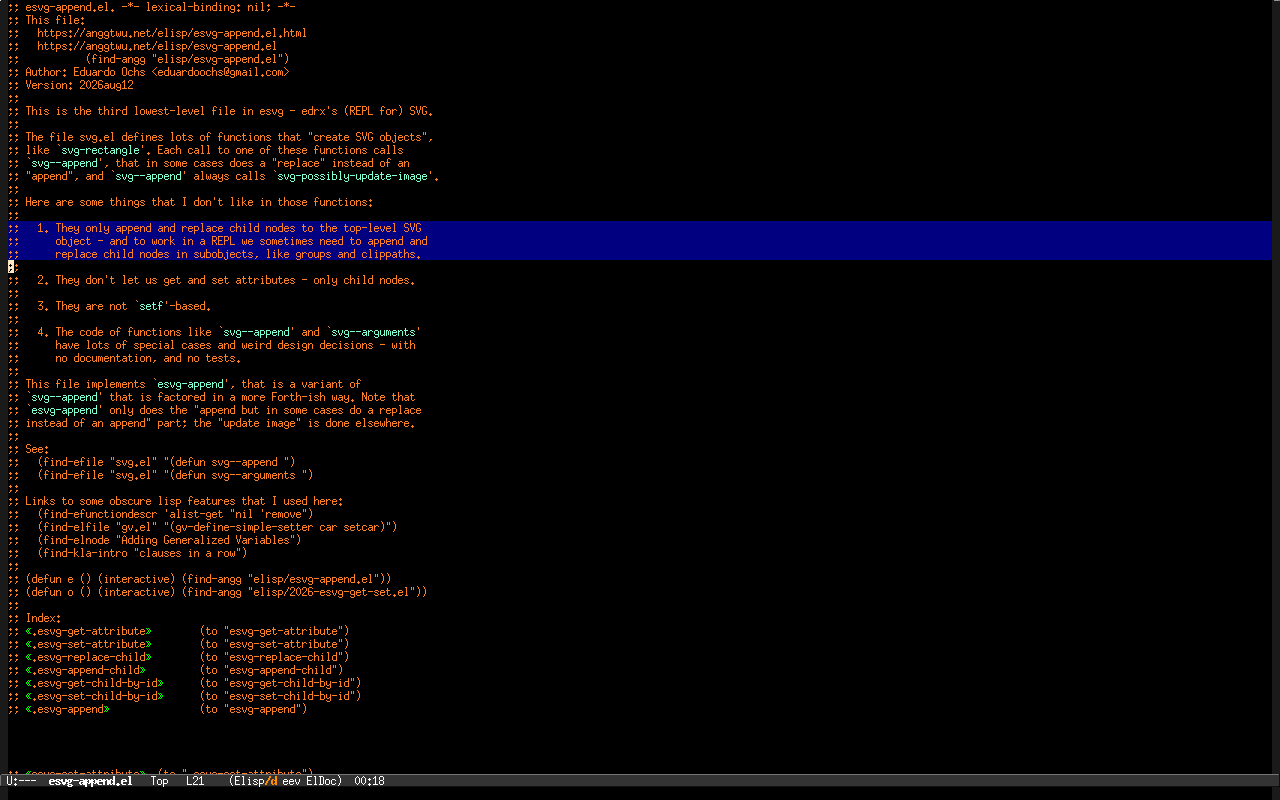Click the highlighted item 1 'They only append' line

(229, 228)
